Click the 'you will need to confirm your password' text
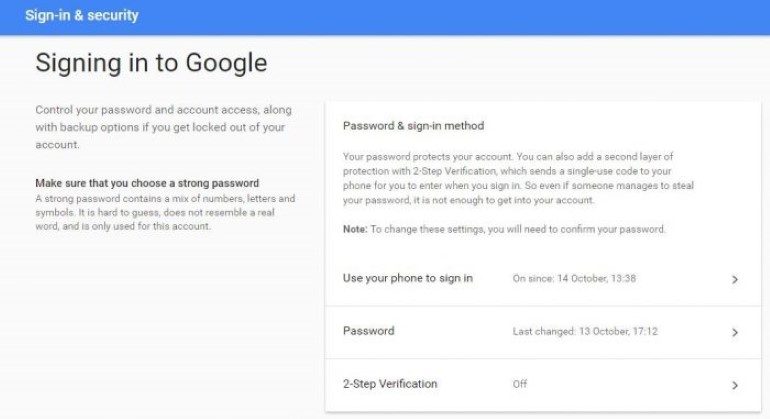This screenshot has width=770, height=419. point(574,229)
